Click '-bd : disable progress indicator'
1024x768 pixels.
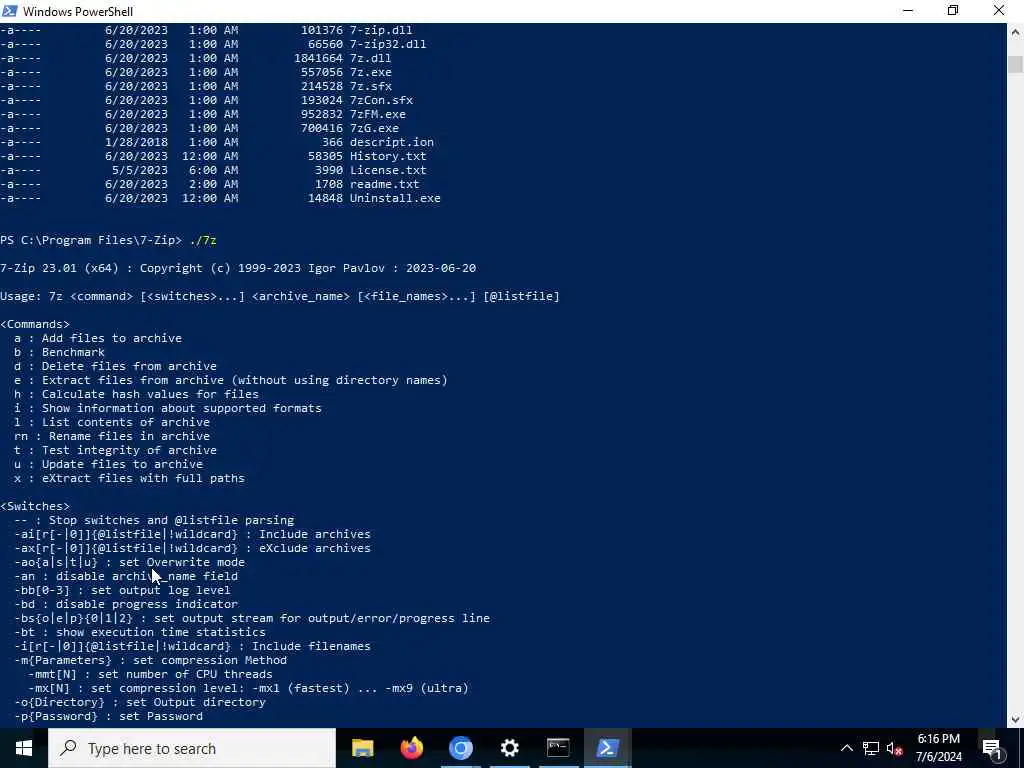126,605
